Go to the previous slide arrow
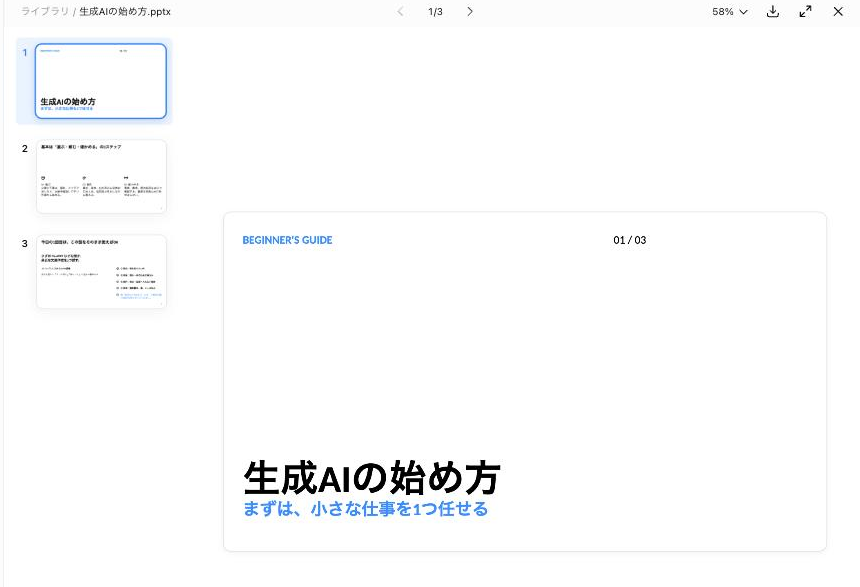Viewport: 860px width, 587px height. point(400,12)
